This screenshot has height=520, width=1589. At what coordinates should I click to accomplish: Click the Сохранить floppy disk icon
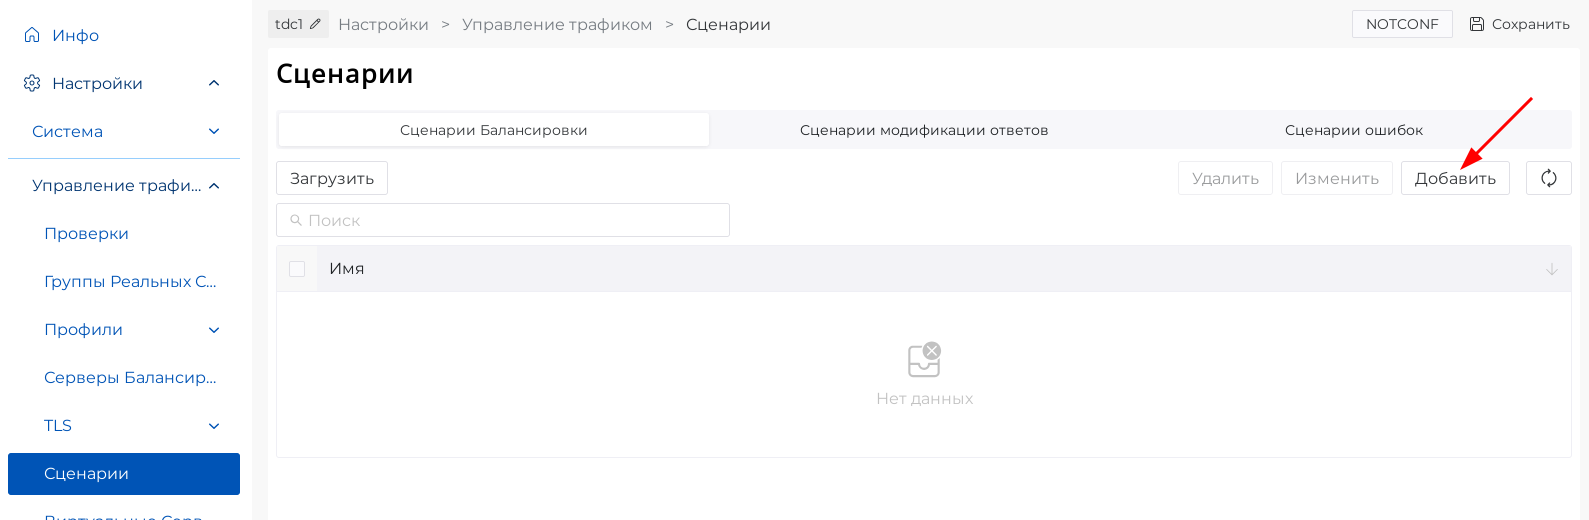click(x=1476, y=24)
